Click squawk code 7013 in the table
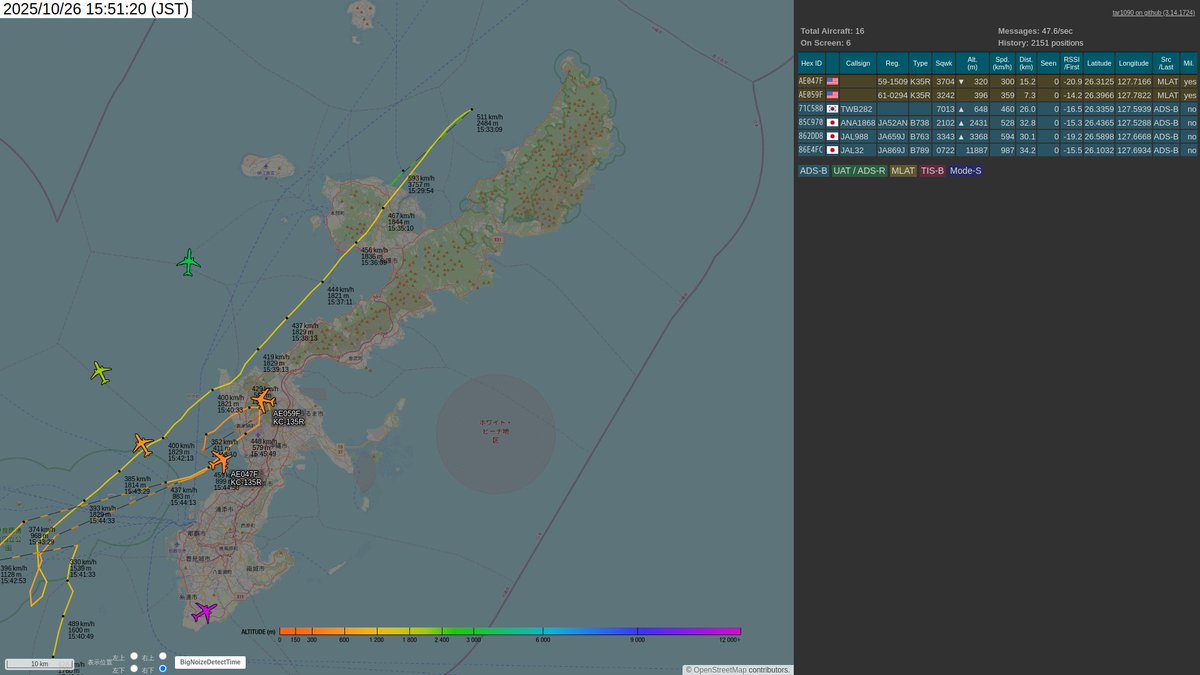Viewport: 1200px width, 675px height. (x=944, y=109)
